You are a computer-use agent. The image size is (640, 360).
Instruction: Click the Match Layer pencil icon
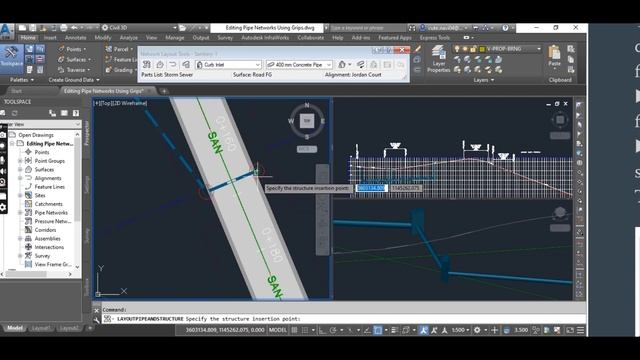click(417, 49)
